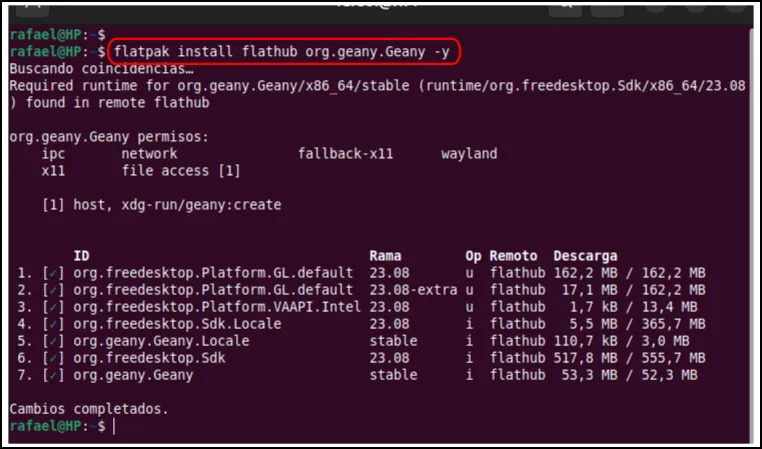The width and height of the screenshot is (762, 449).
Task: Click the 'ID' column header
Action: coord(81,256)
